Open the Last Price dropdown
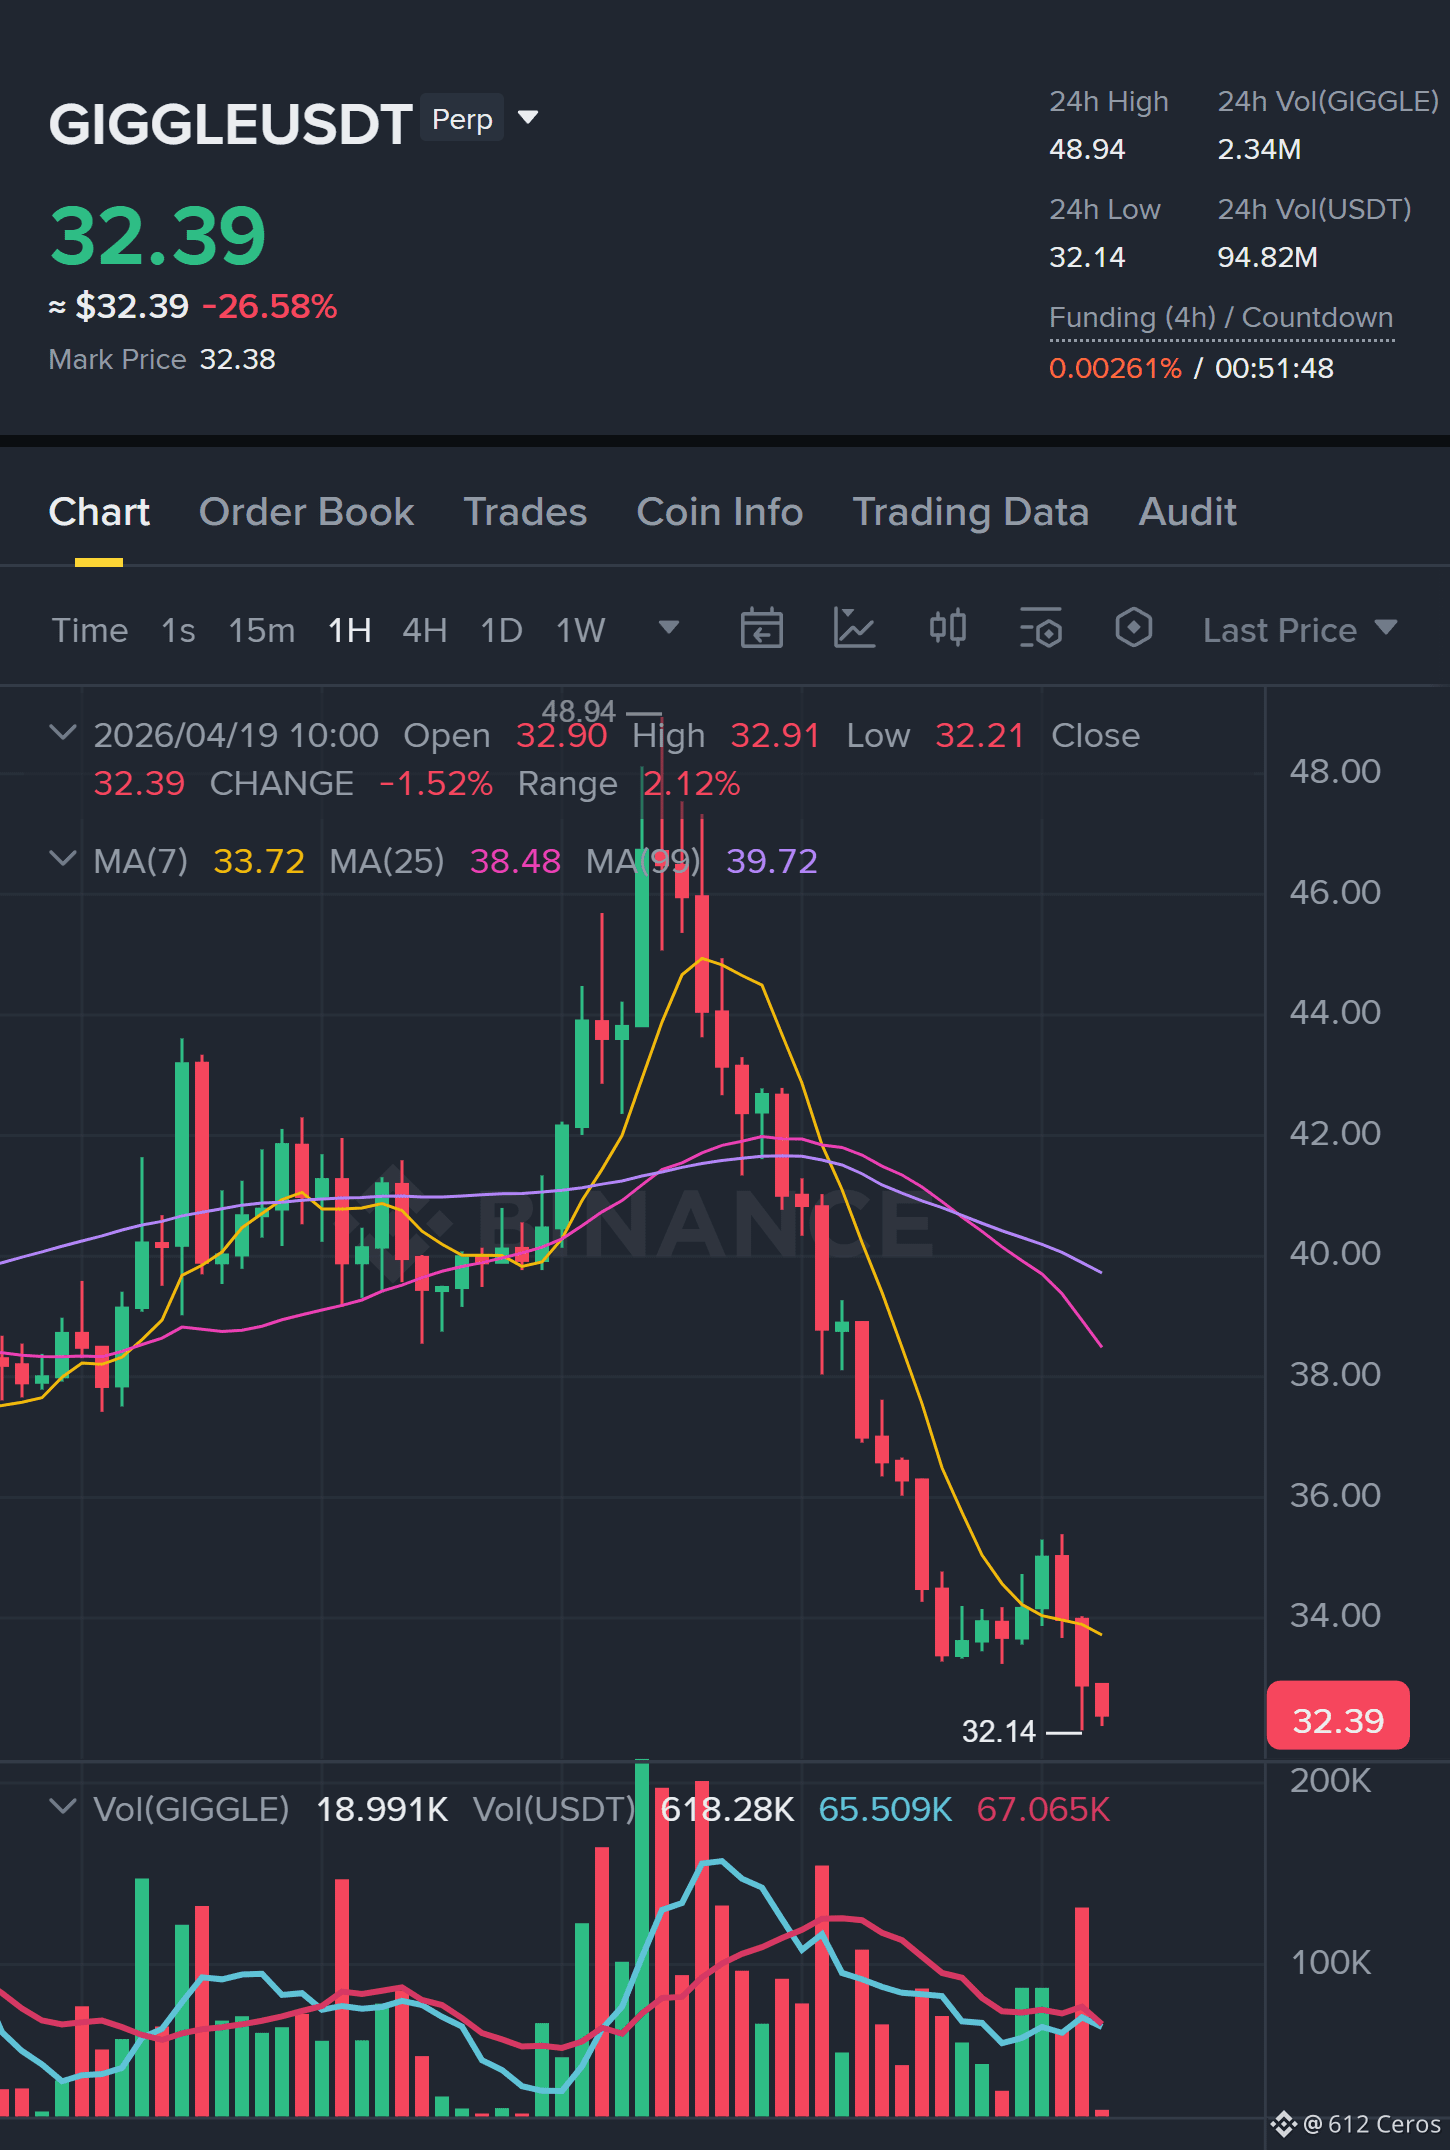This screenshot has width=1450, height=2150. tap(1299, 630)
